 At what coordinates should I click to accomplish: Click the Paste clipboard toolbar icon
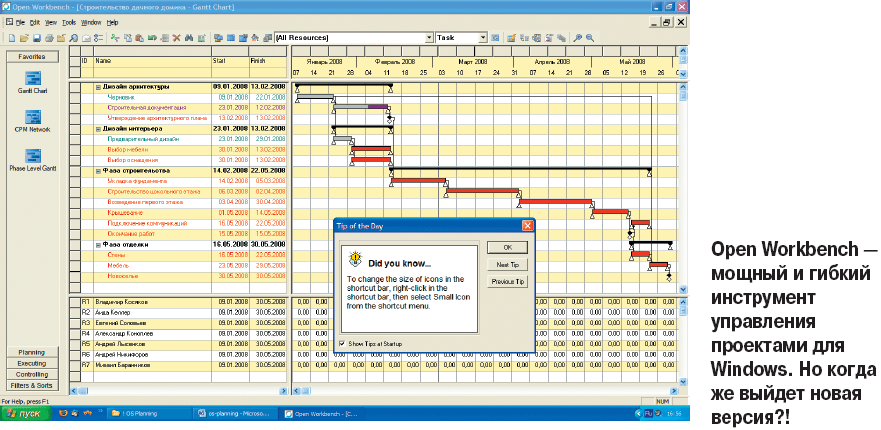139,38
